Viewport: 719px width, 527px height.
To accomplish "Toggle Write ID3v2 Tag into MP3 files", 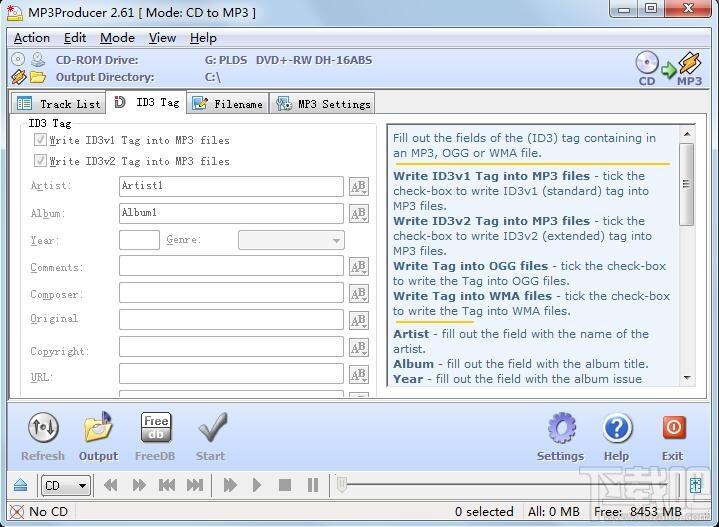I will 40,161.
